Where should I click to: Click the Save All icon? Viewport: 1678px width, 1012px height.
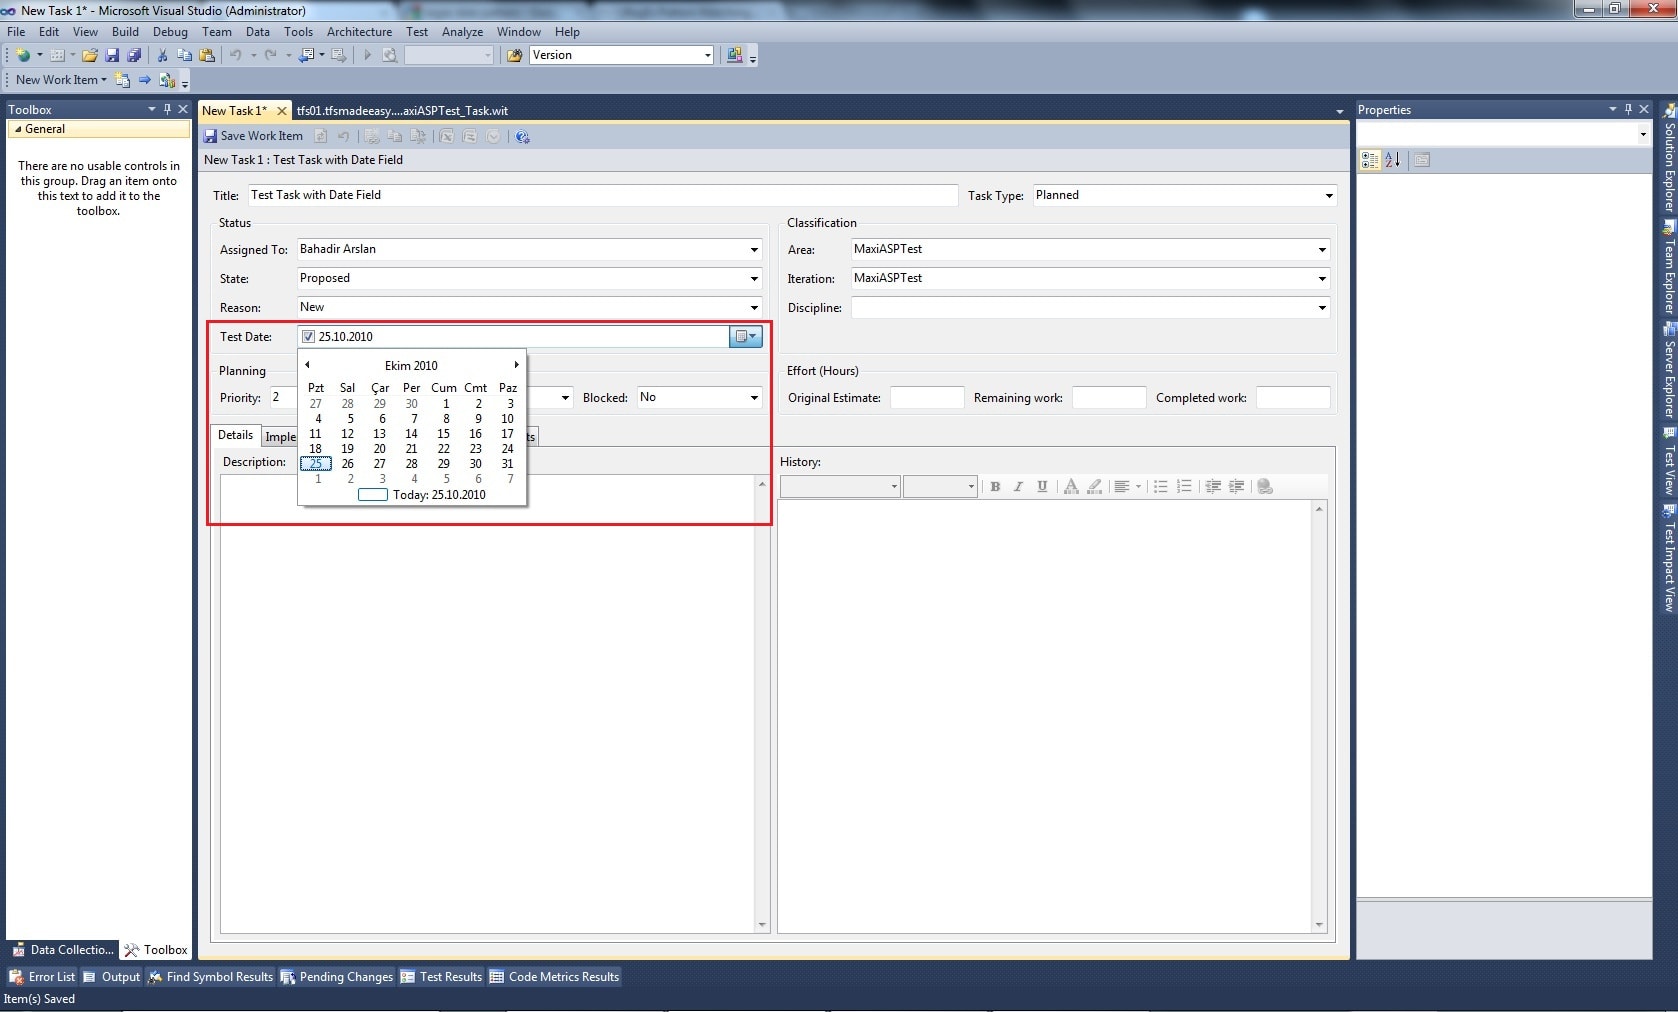point(134,55)
